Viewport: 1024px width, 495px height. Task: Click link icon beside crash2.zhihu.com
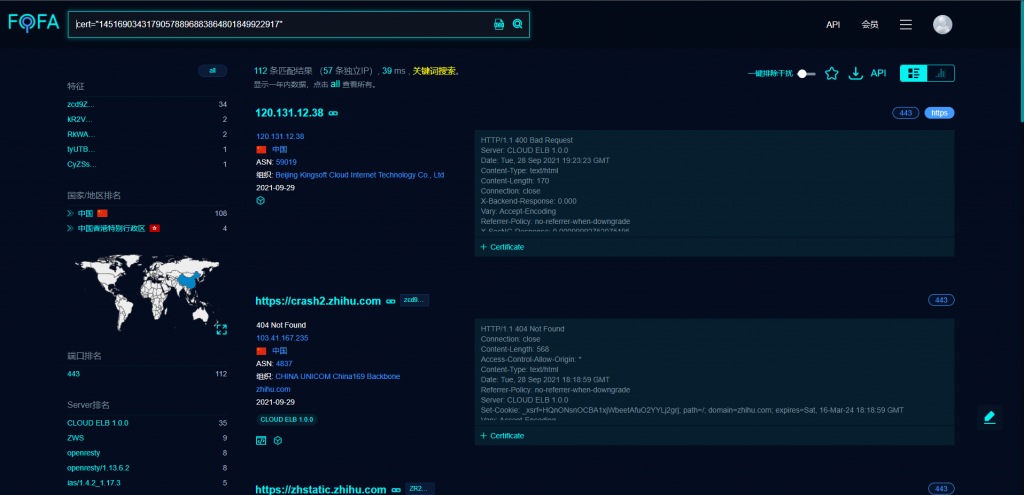click(x=391, y=301)
